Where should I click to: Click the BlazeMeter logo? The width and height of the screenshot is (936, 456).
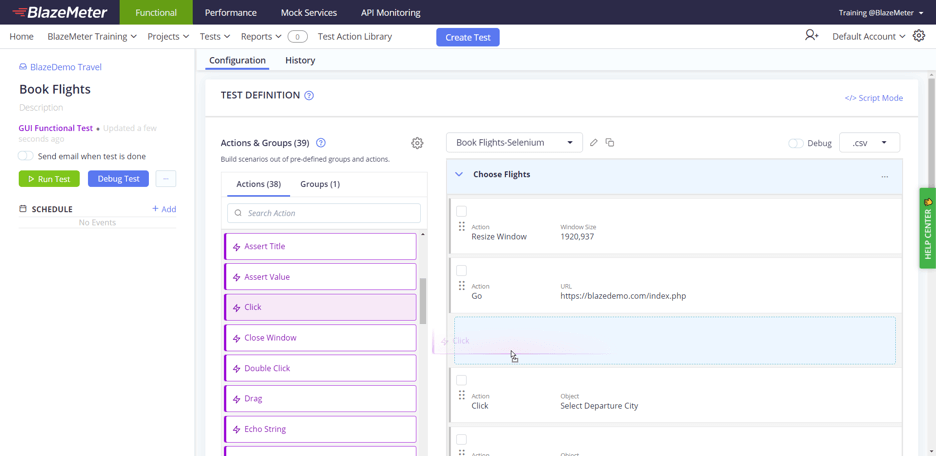click(x=60, y=12)
